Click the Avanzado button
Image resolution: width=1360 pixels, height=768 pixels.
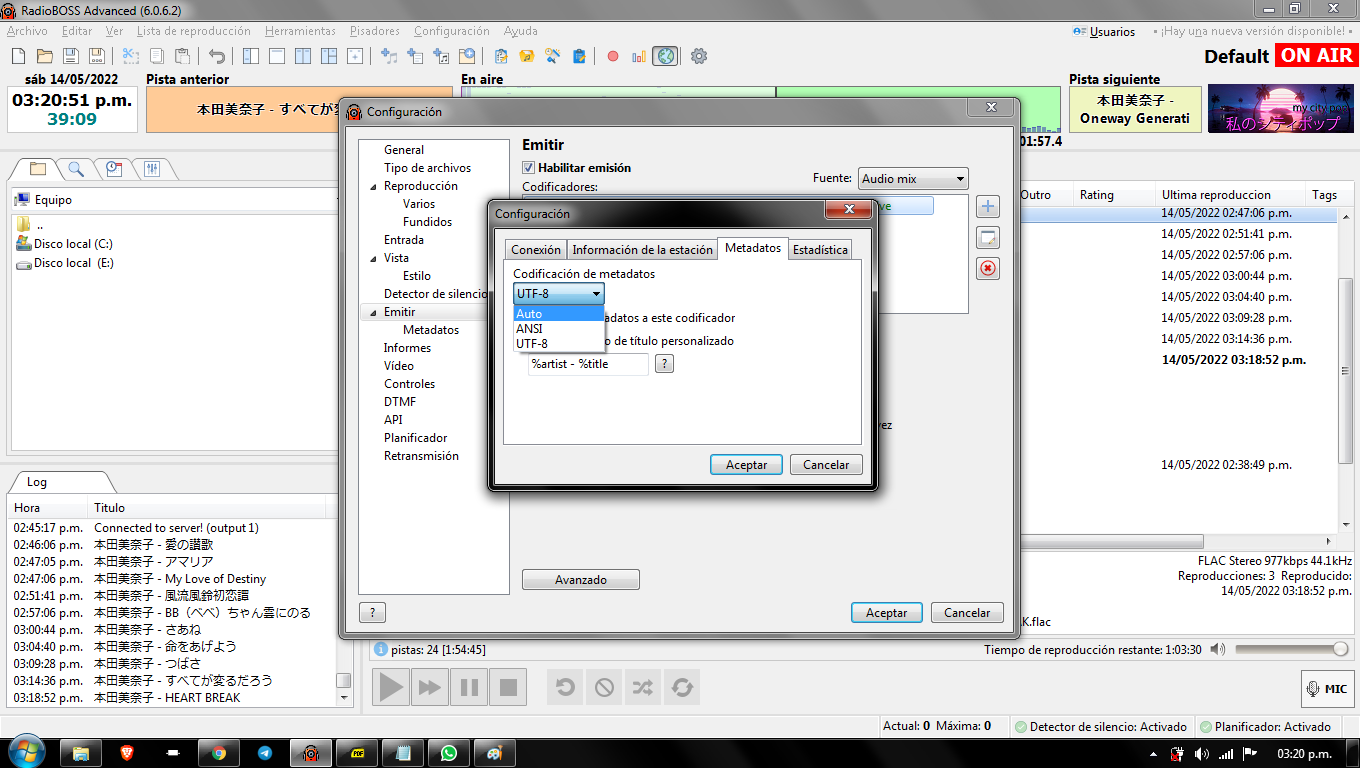pos(581,580)
